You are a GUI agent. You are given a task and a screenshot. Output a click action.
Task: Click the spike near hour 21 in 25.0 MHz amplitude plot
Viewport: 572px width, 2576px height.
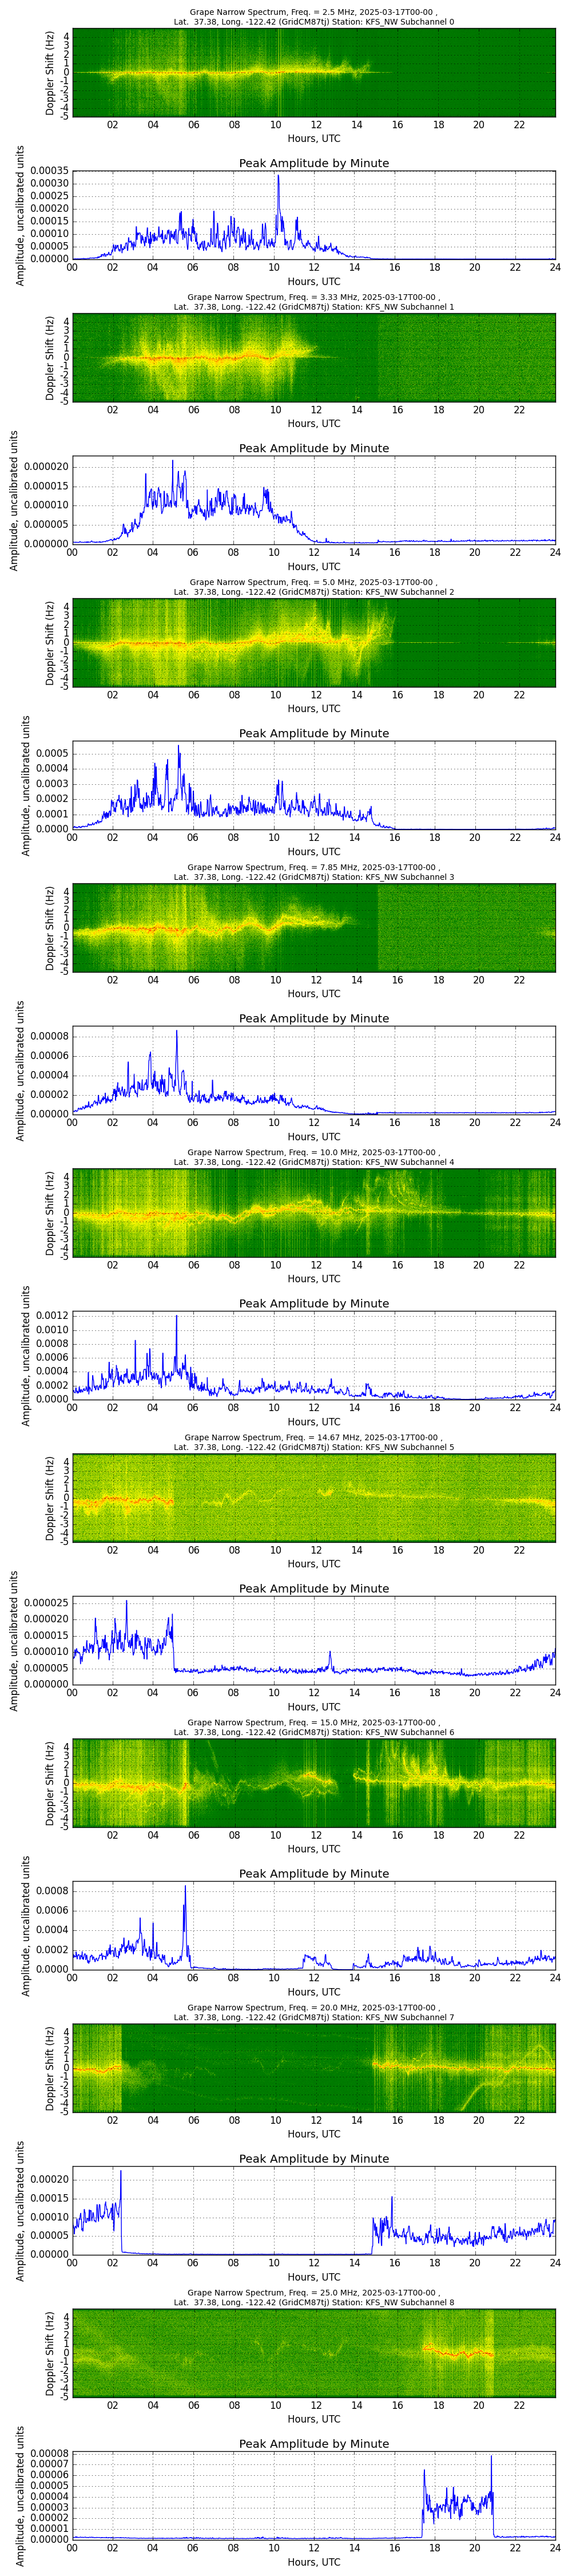pos(491,2457)
